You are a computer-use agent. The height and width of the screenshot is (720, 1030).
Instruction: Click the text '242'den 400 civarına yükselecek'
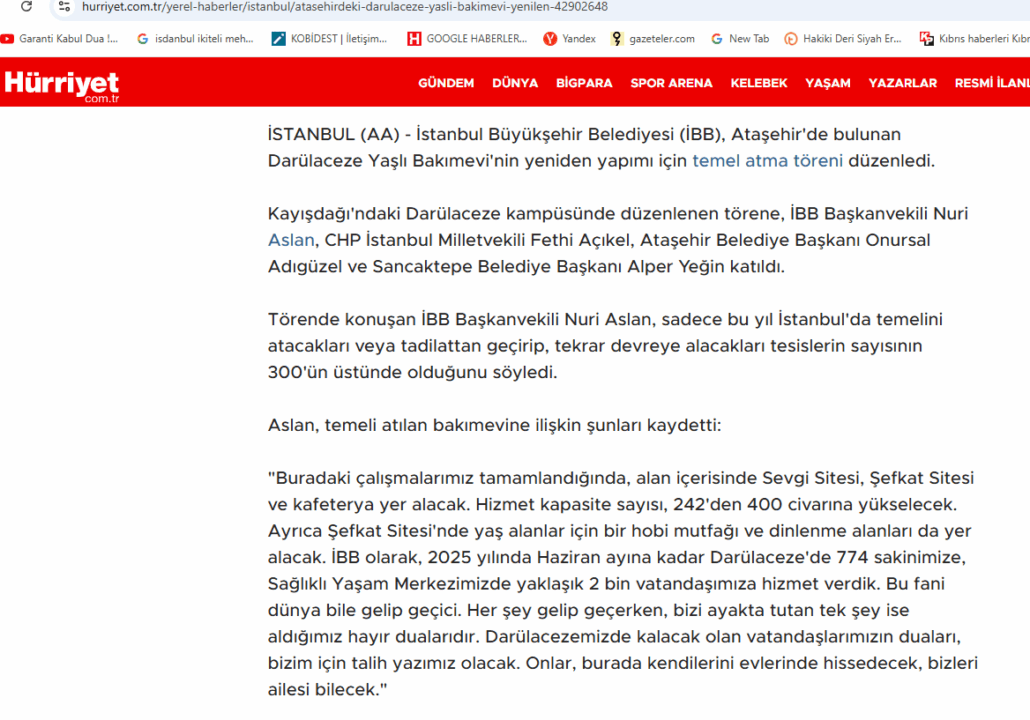click(815, 505)
